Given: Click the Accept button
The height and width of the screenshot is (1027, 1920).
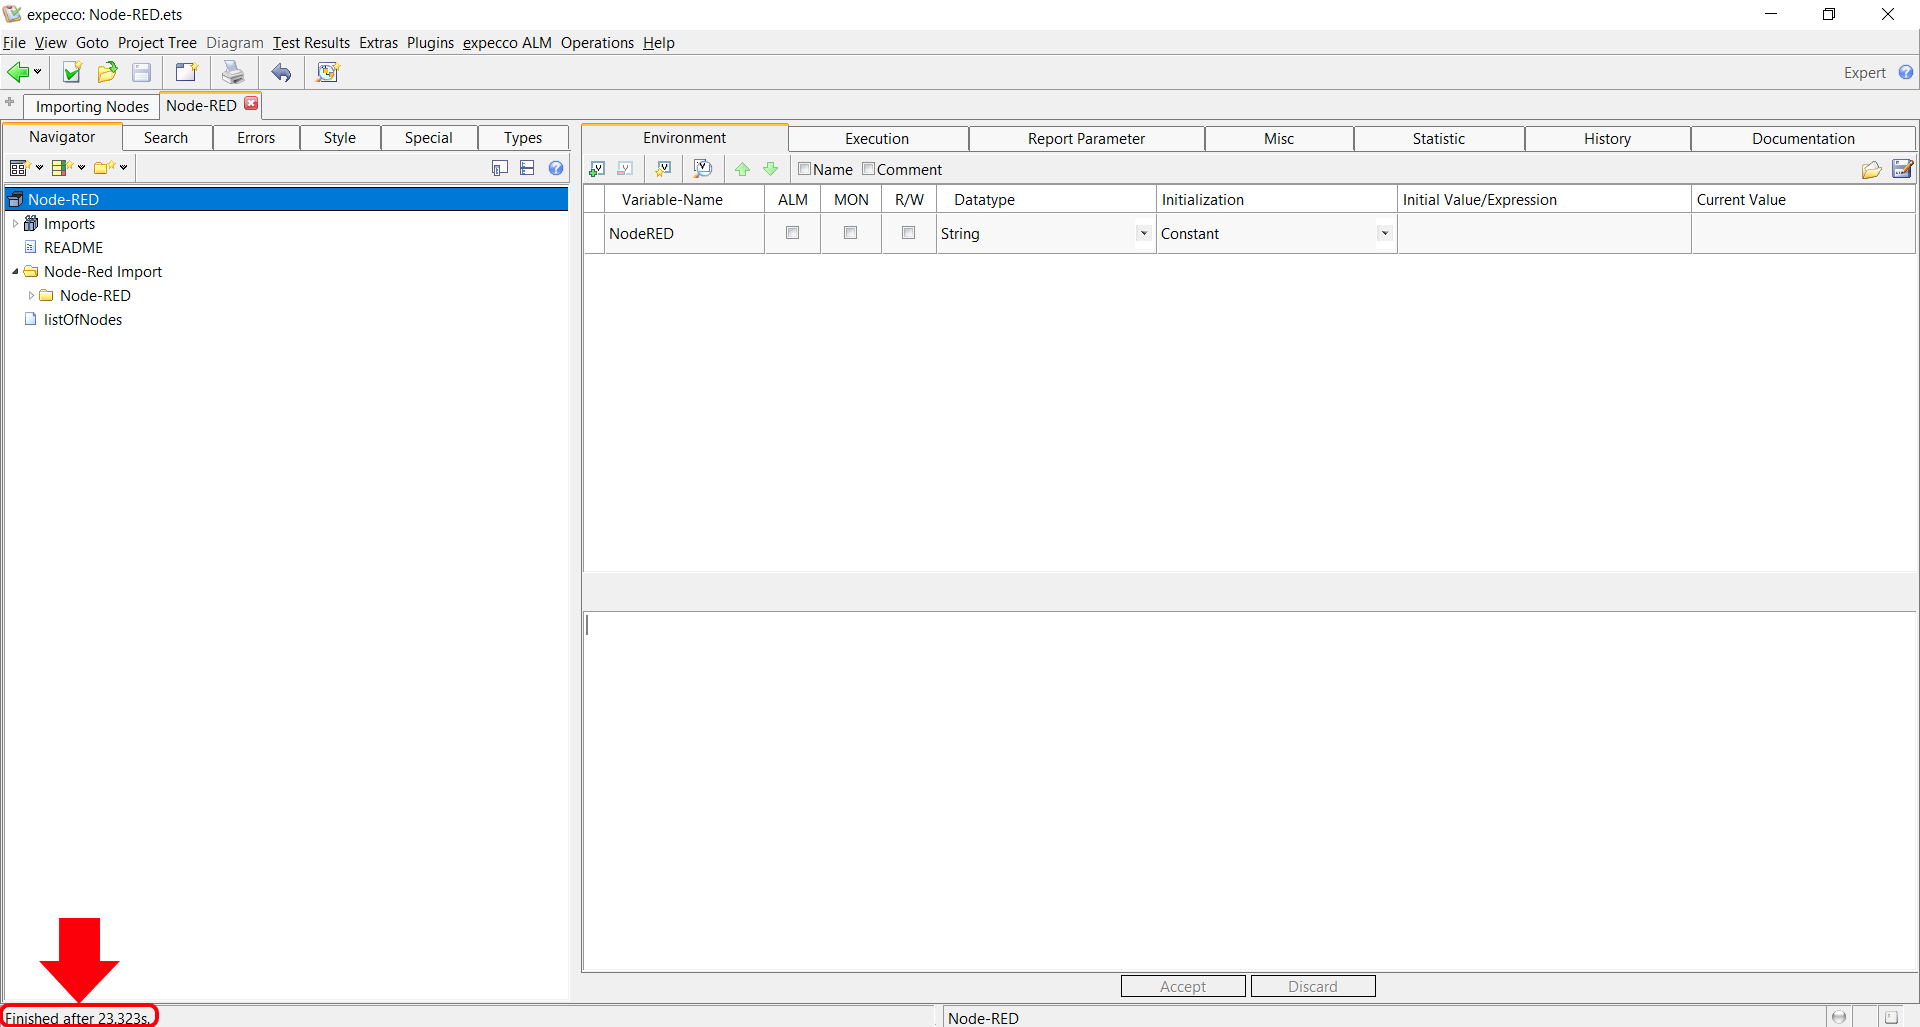Looking at the screenshot, I should [1183, 986].
